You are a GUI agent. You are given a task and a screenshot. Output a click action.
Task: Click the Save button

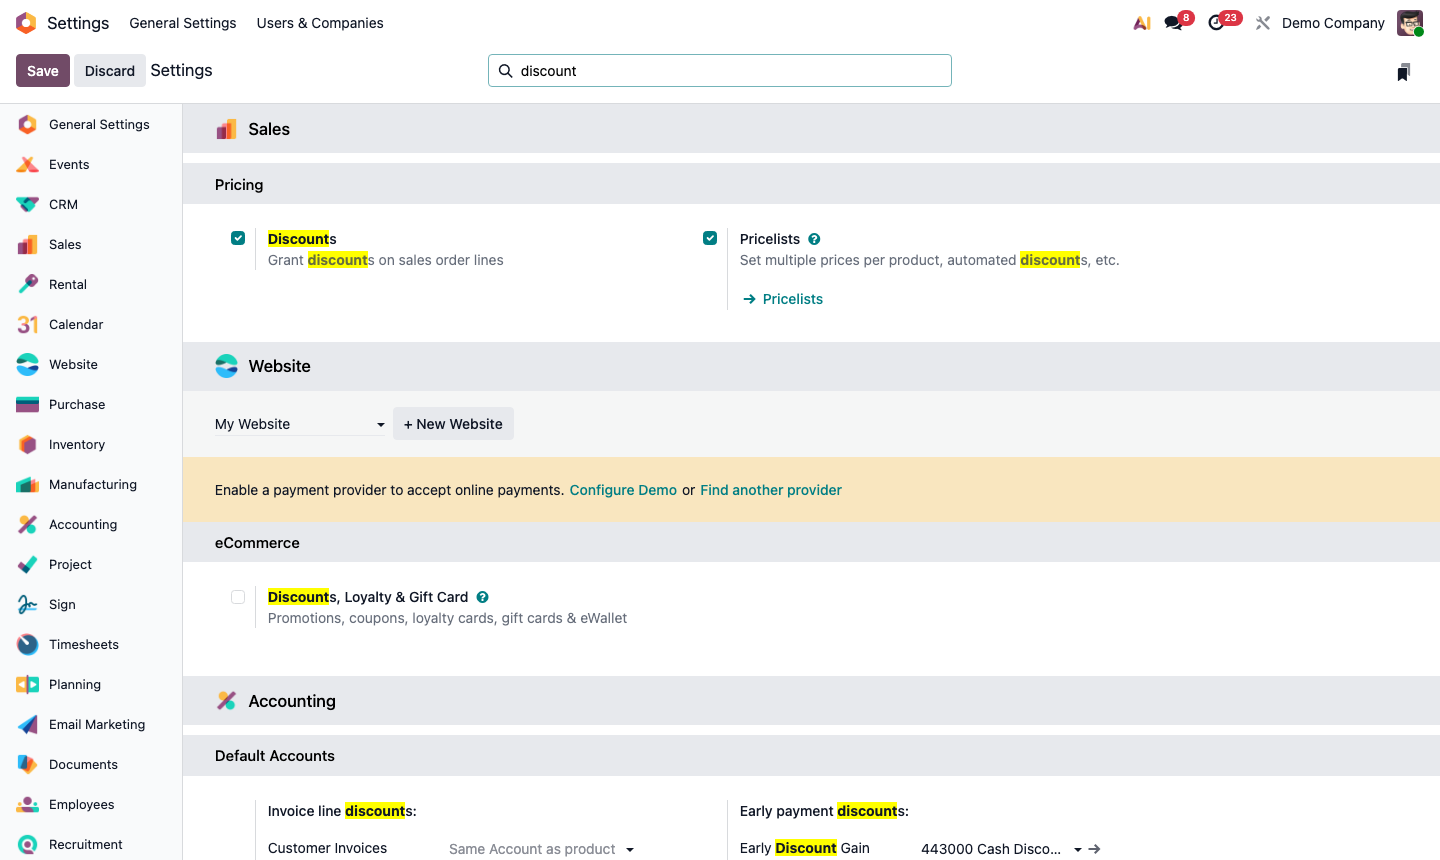pos(42,70)
